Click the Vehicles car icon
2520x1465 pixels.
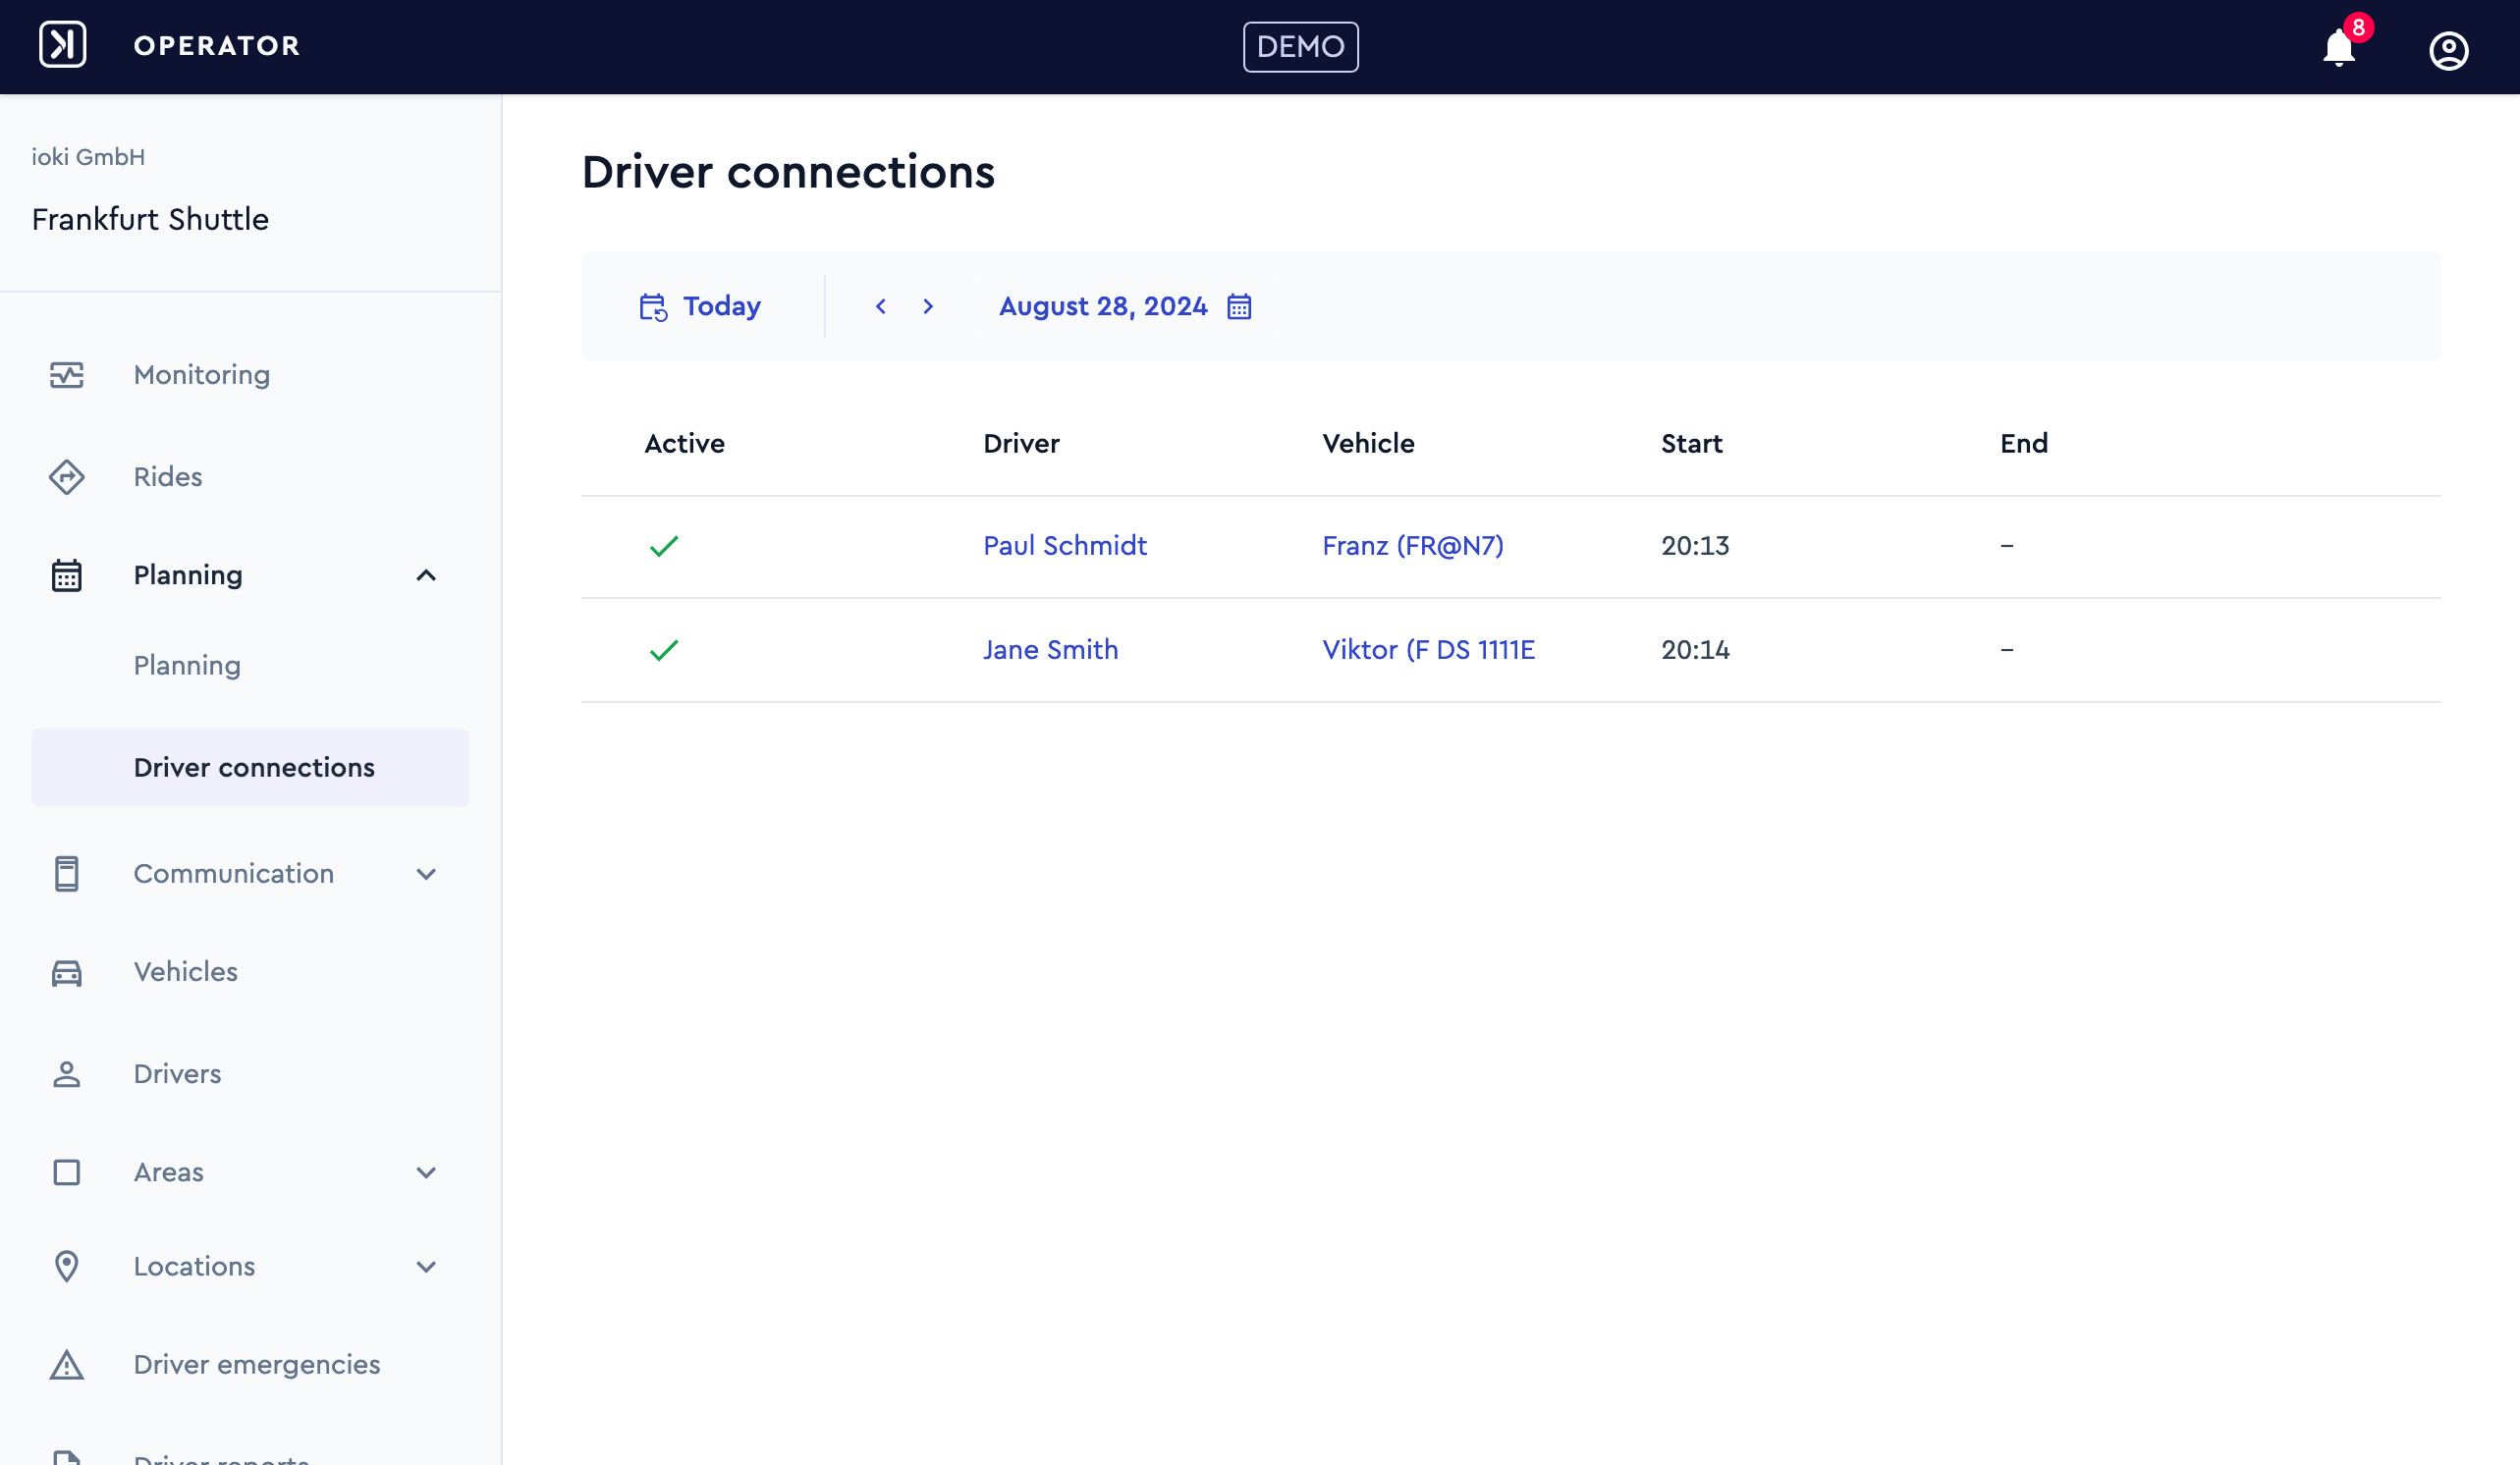click(x=67, y=972)
